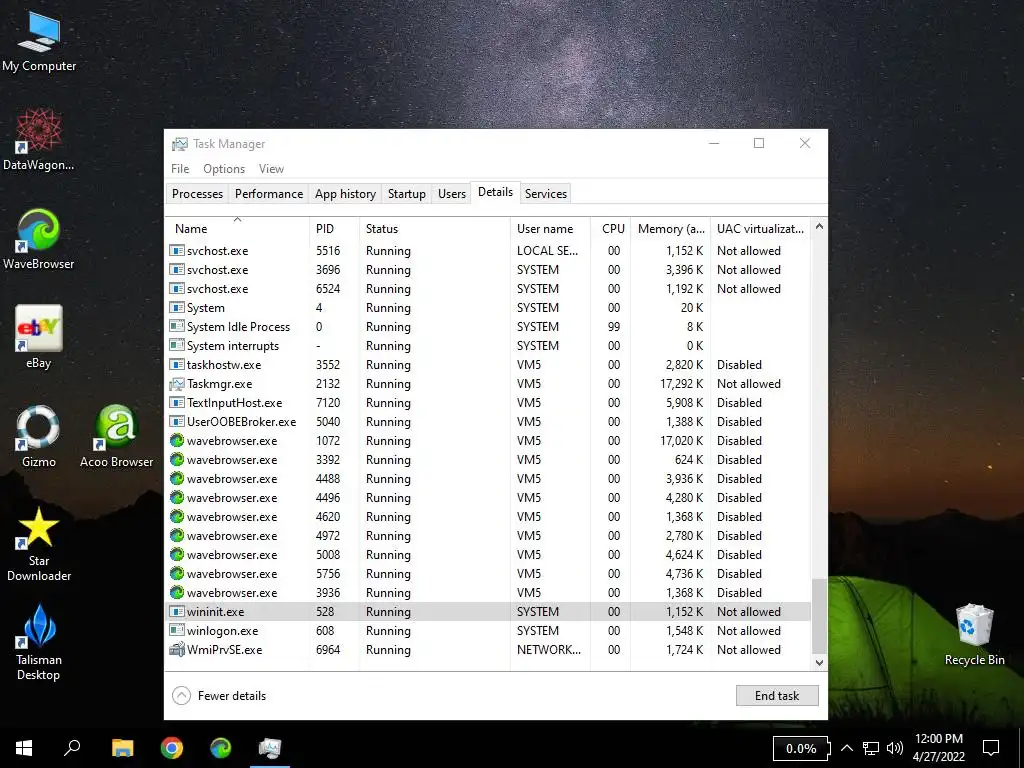Open the Star Downloader desktop shortcut
The height and width of the screenshot is (768, 1024).
click(x=39, y=544)
